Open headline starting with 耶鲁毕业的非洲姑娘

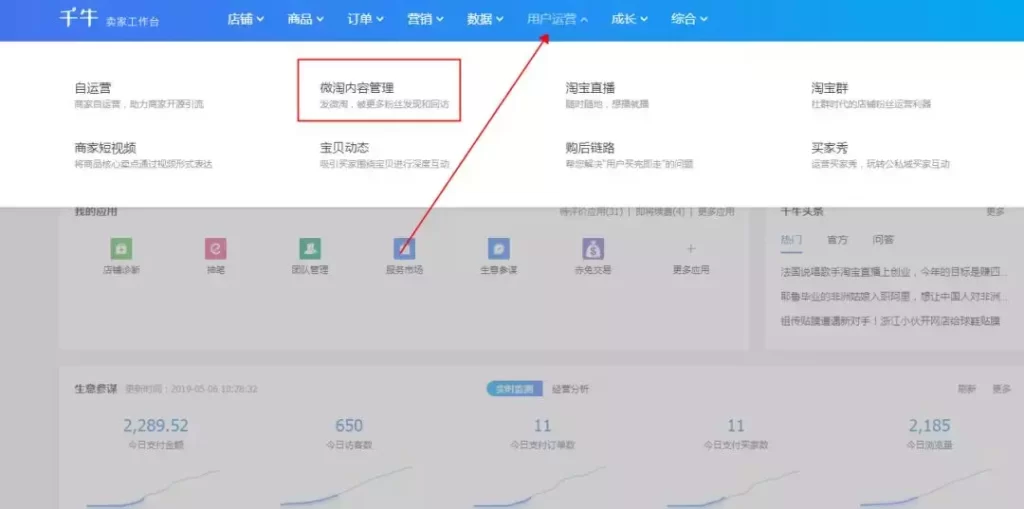894,297
